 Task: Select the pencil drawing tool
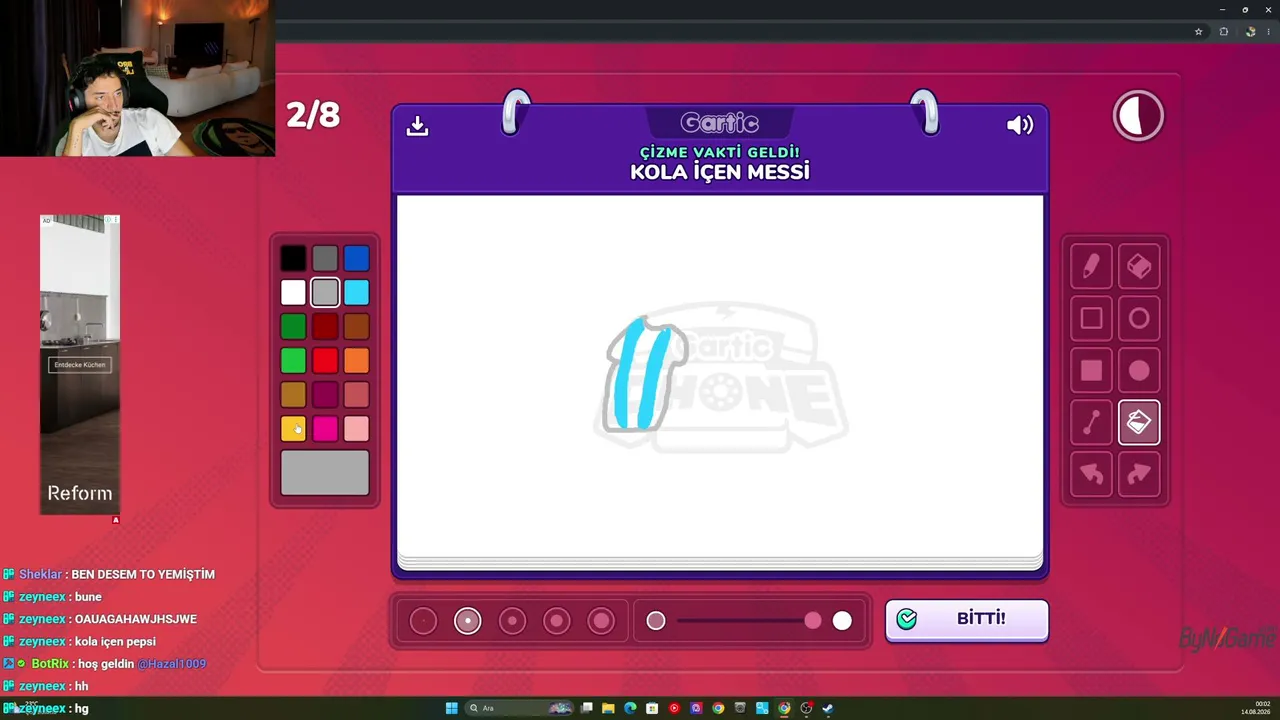pyautogui.click(x=1091, y=266)
